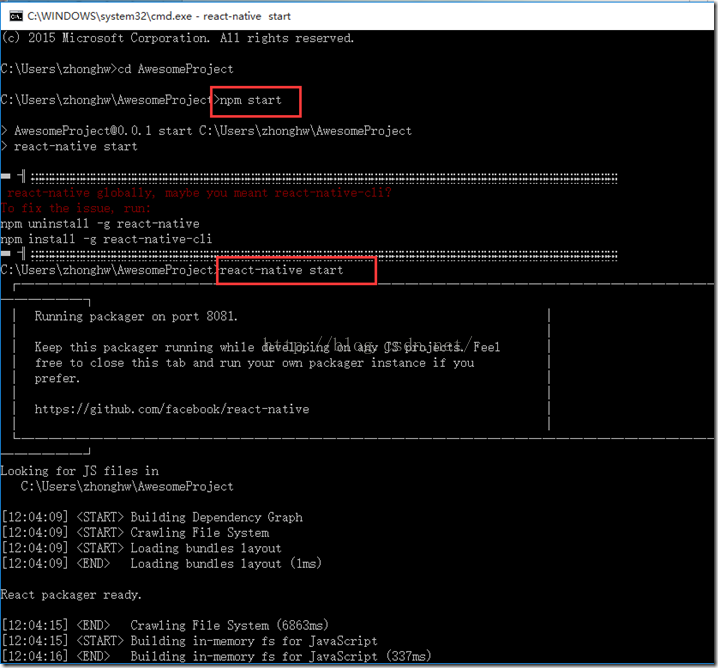Viewport: 718px width, 668px height.
Task: Click 'Looking for JS files in' line
Action: (x=80, y=471)
